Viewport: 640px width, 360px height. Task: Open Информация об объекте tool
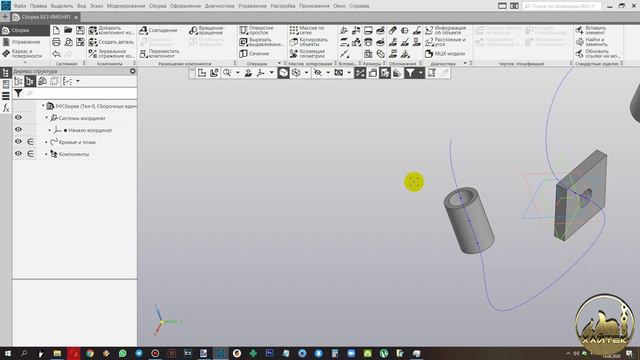pyautogui.click(x=445, y=30)
